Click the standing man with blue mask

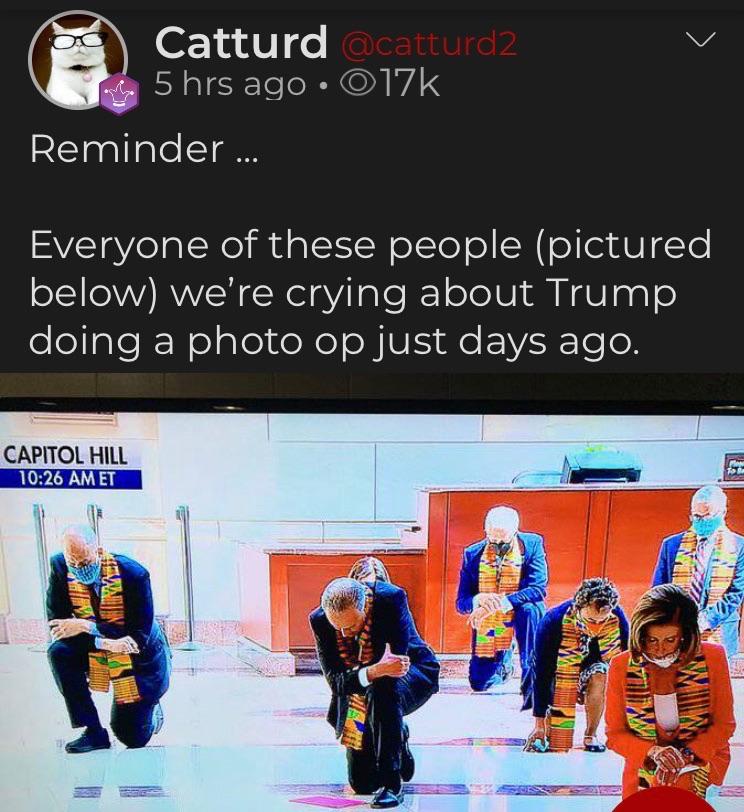pos(704,561)
